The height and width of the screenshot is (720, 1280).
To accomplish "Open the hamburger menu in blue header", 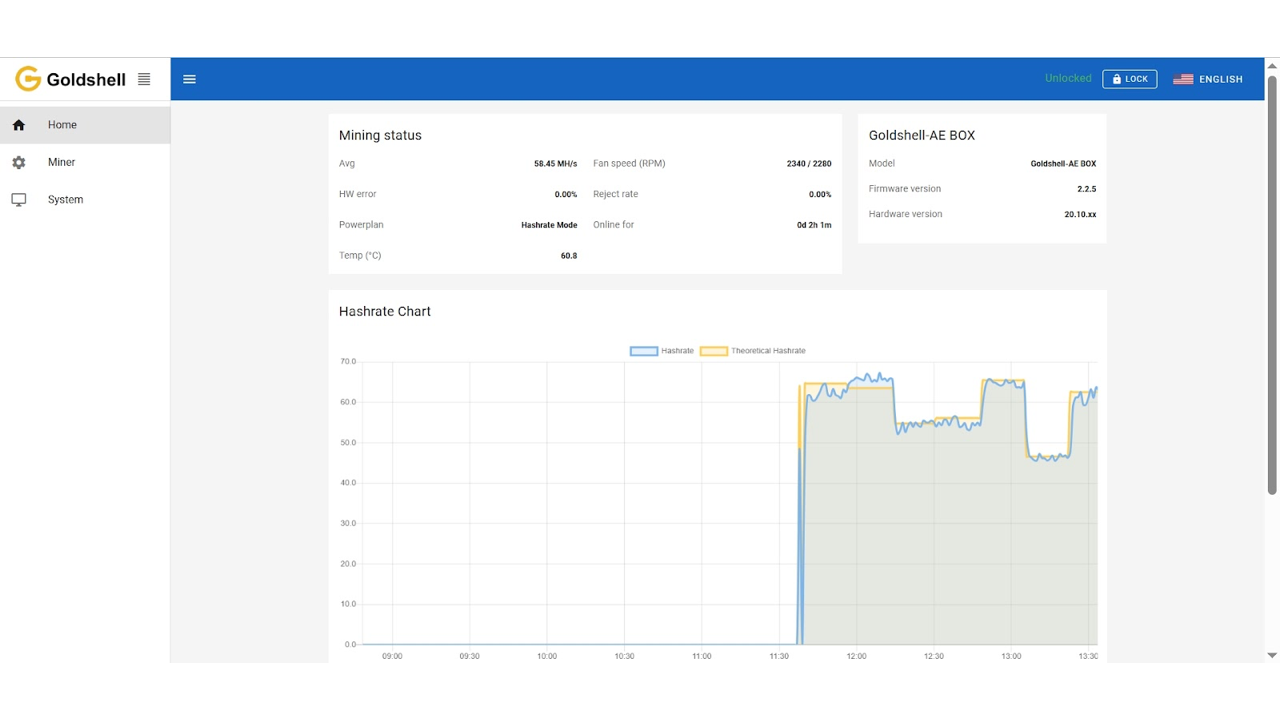I will (189, 79).
